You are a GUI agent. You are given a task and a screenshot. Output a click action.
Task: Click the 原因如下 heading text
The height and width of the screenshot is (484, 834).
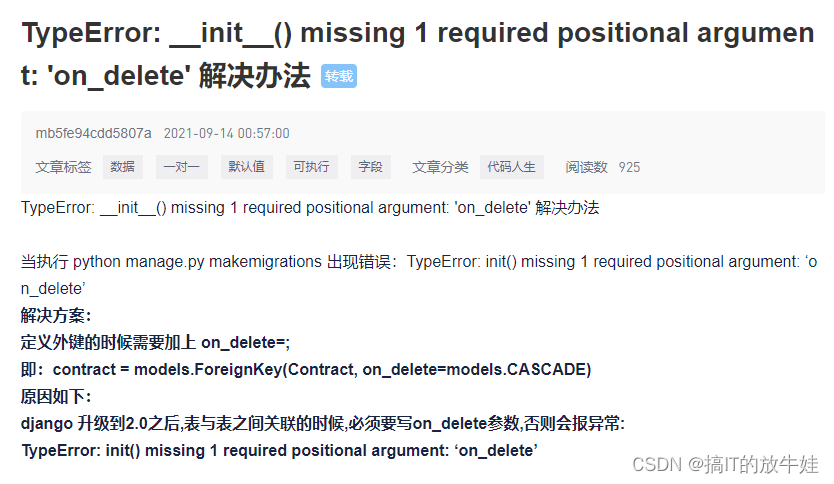56,396
